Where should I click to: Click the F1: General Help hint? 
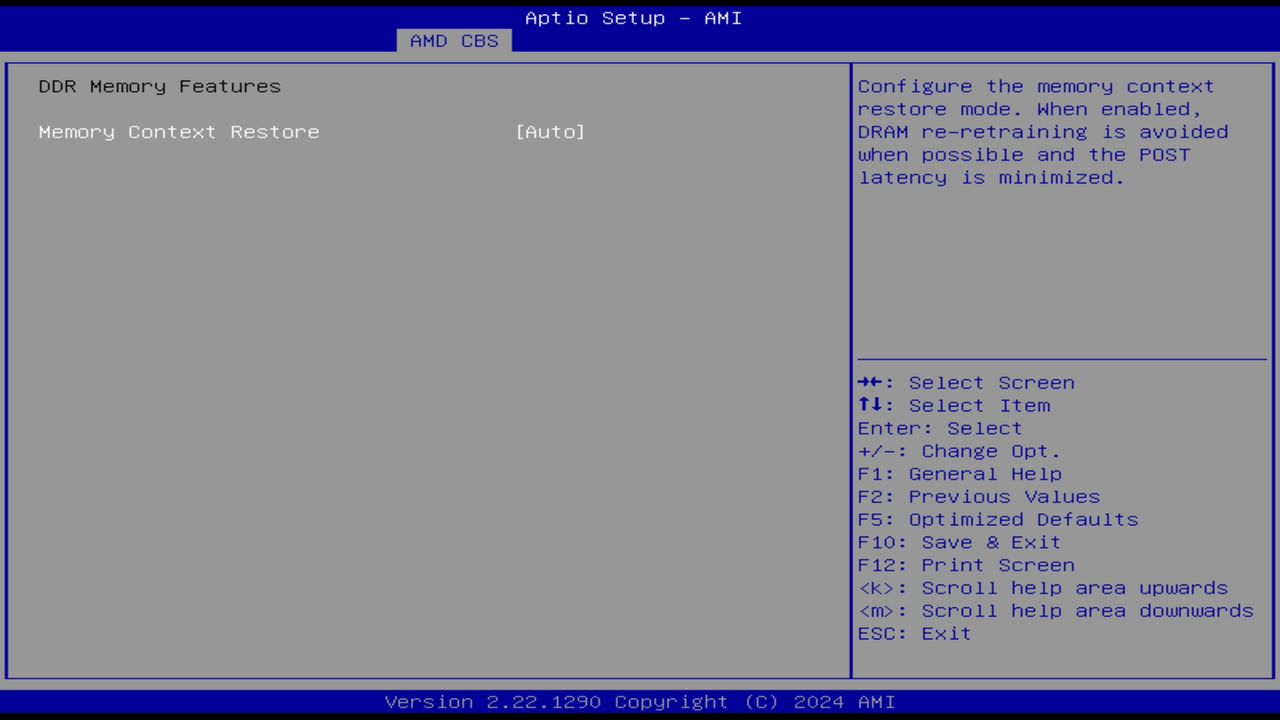[x=960, y=475]
